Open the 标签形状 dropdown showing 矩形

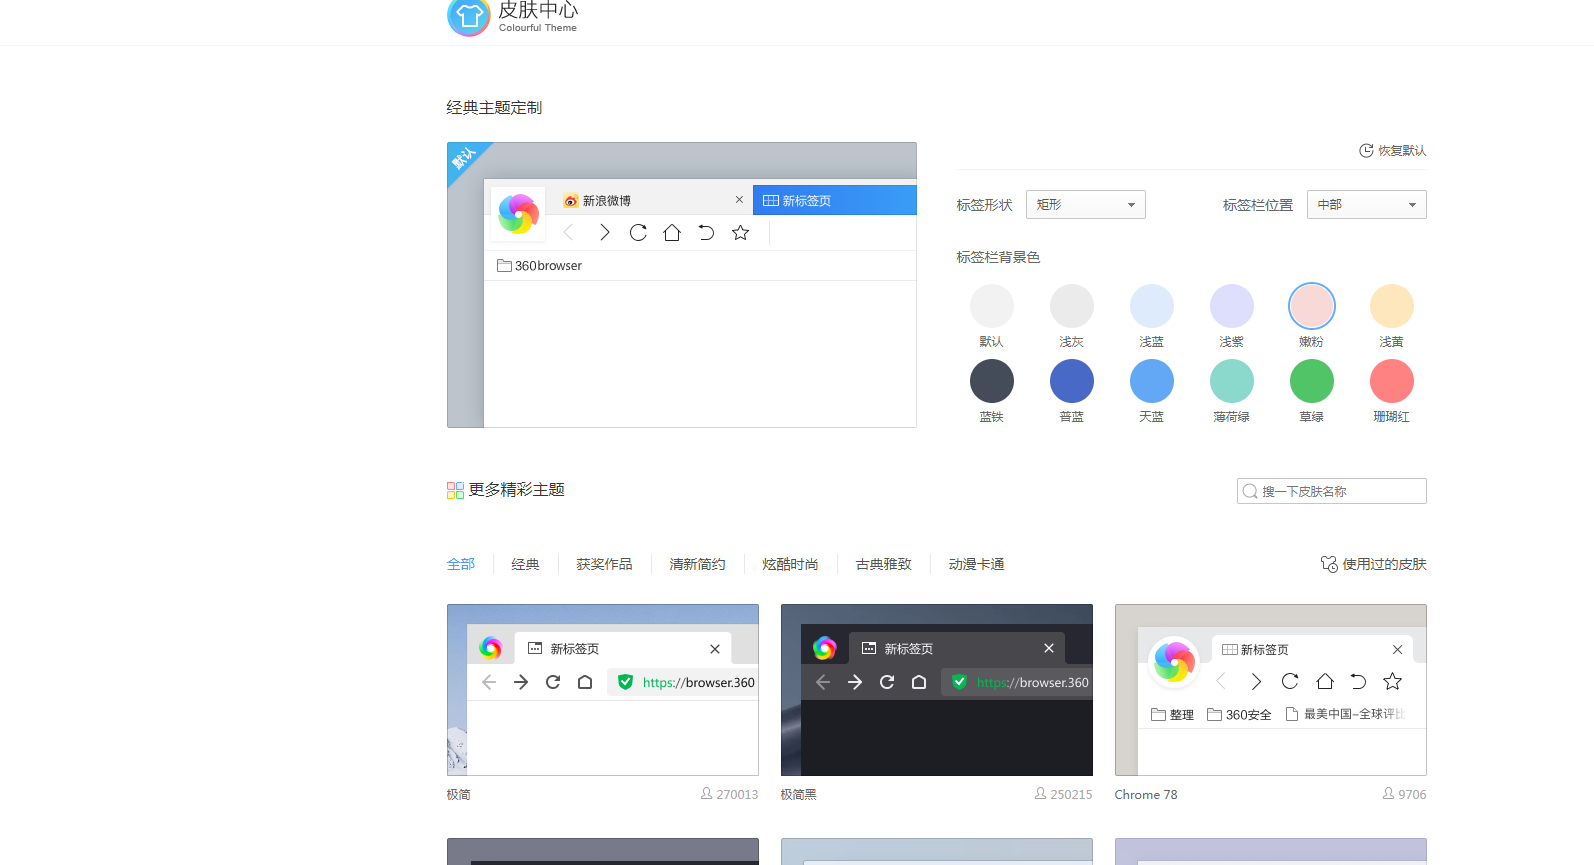(1085, 205)
